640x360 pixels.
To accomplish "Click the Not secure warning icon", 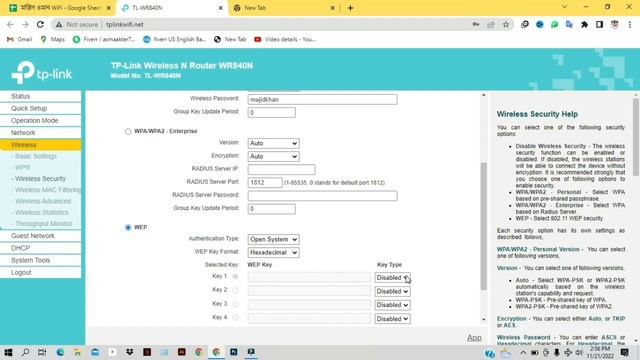I will (59, 24).
